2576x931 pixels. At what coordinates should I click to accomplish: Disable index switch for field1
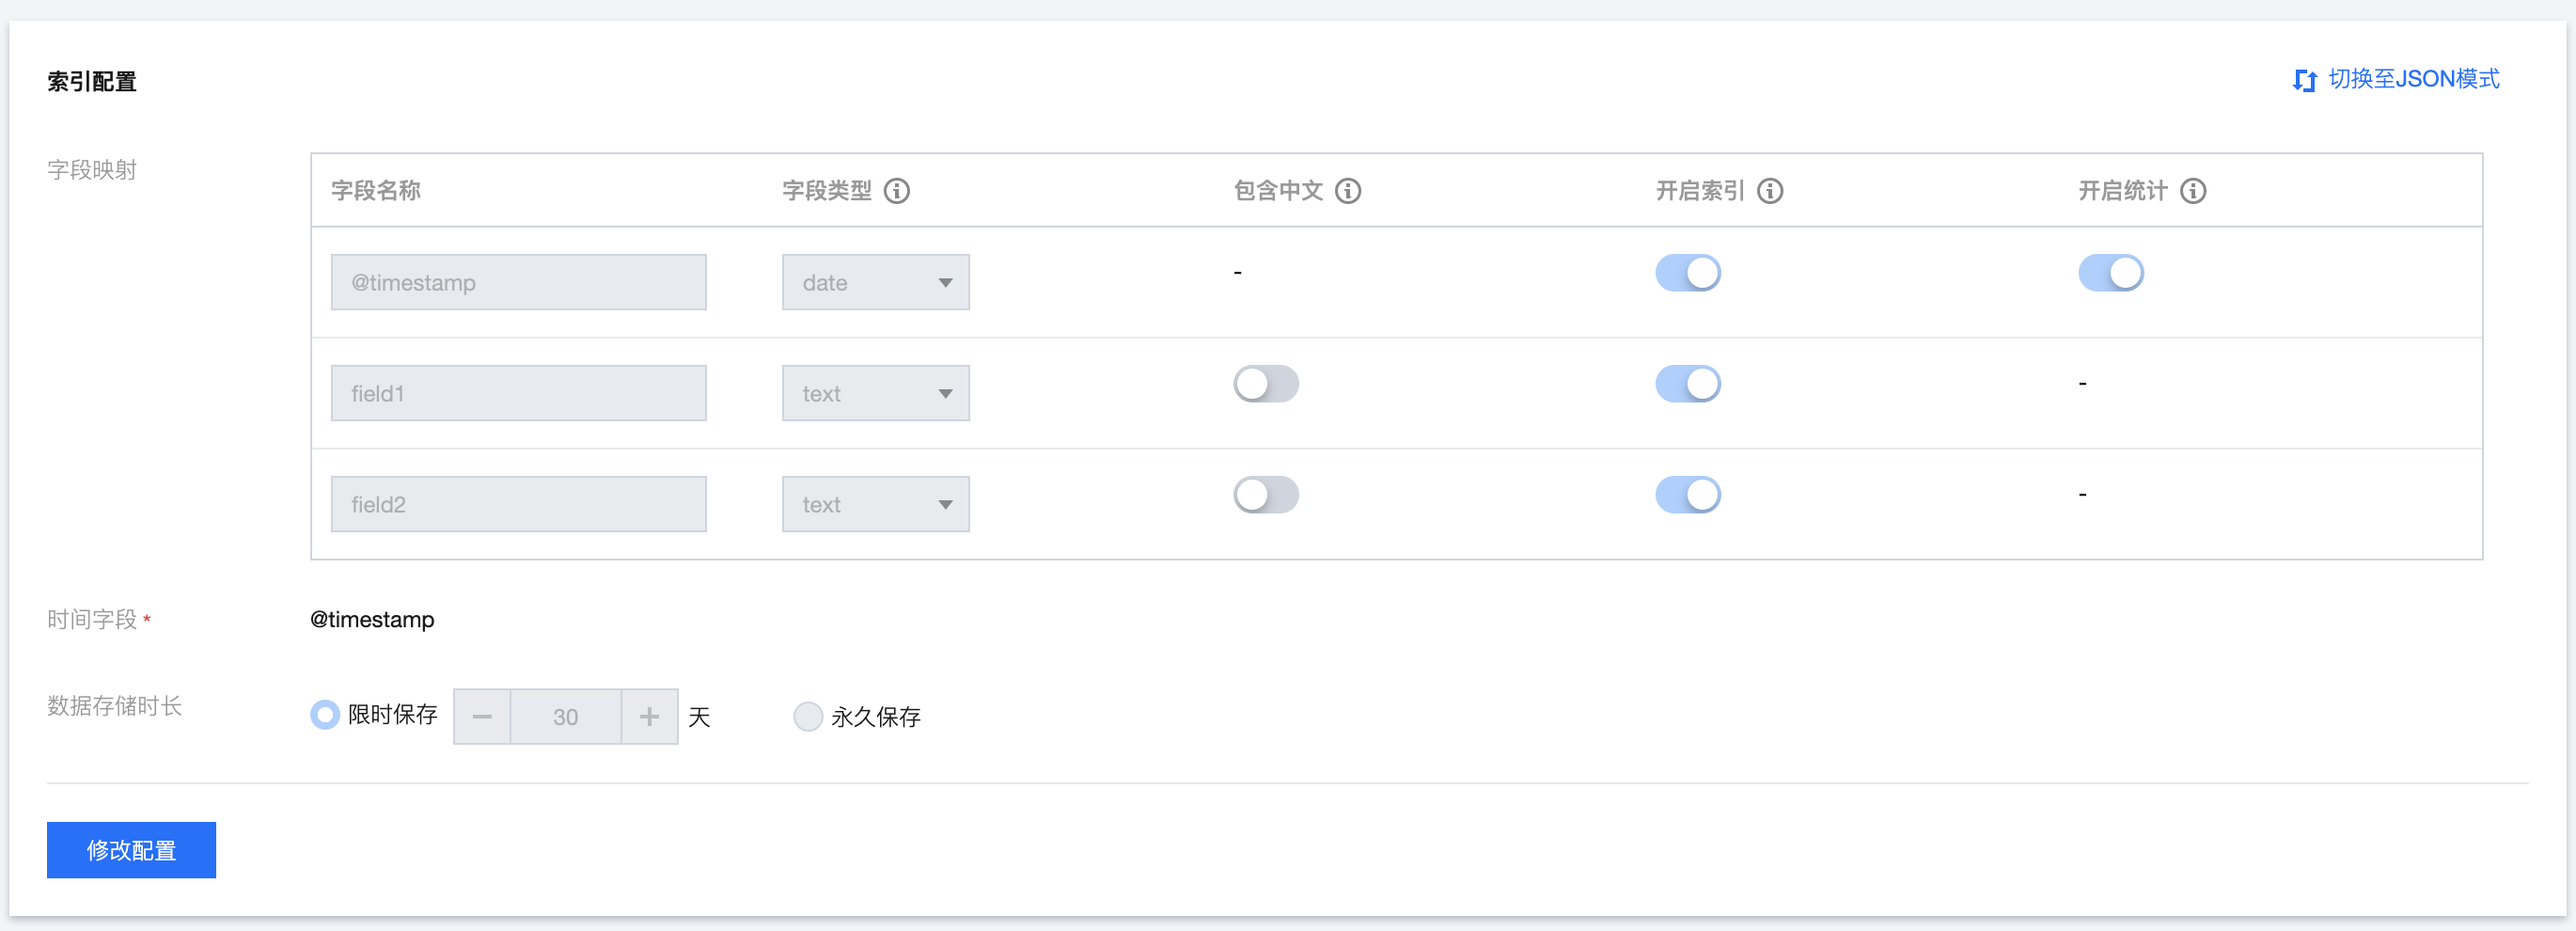[x=1688, y=384]
